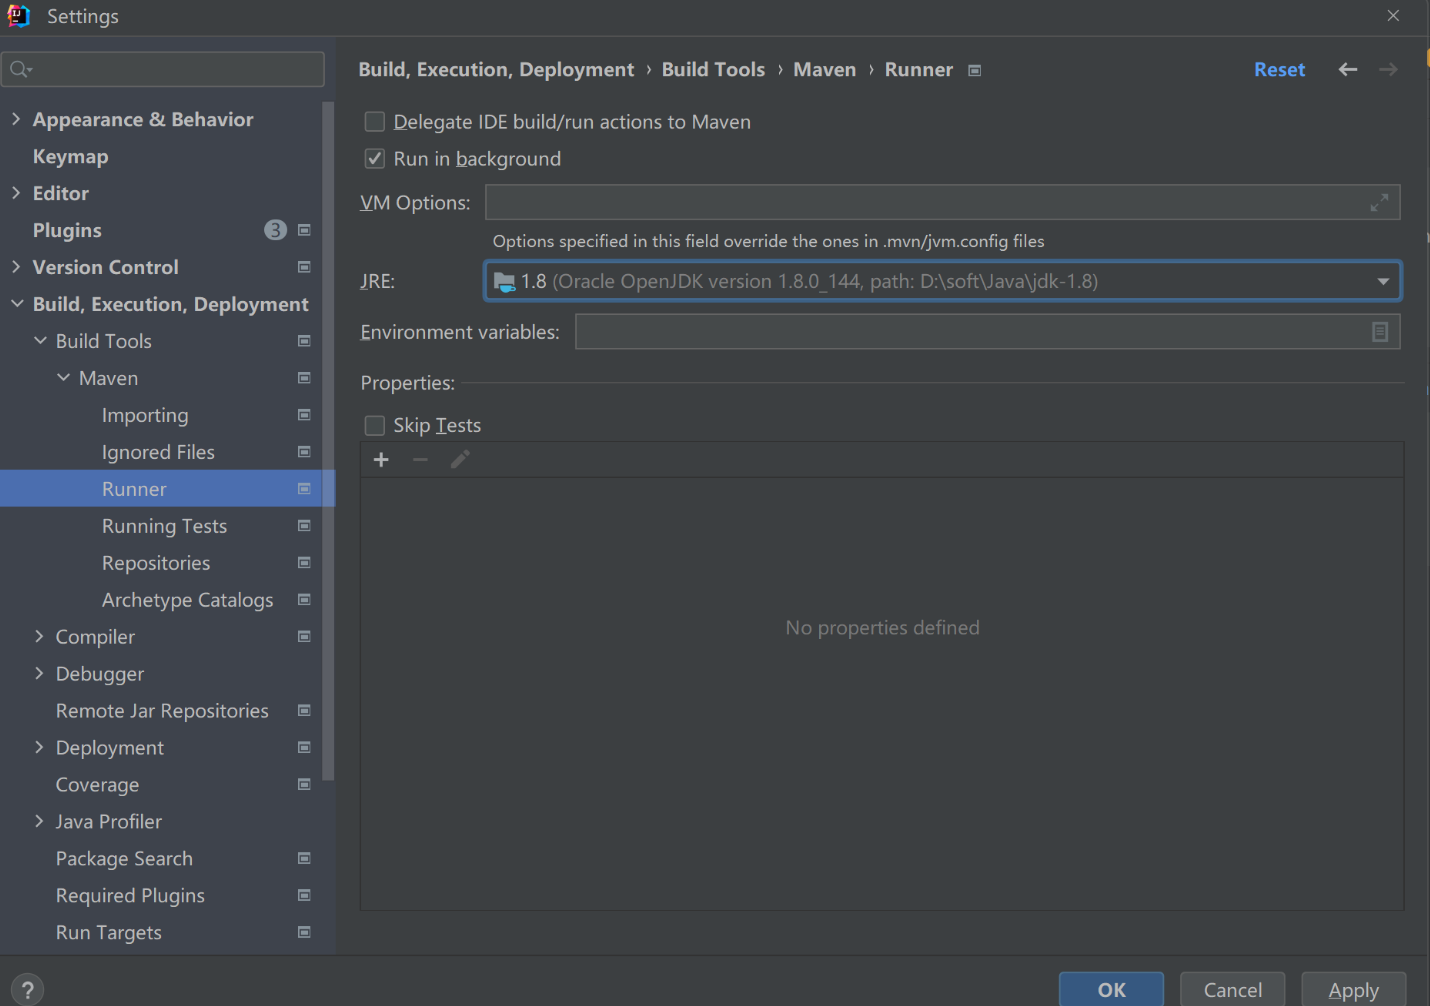Click the project-level icon beside Archetype Catalogs
Viewport: 1430px width, 1006px height.
(x=304, y=600)
